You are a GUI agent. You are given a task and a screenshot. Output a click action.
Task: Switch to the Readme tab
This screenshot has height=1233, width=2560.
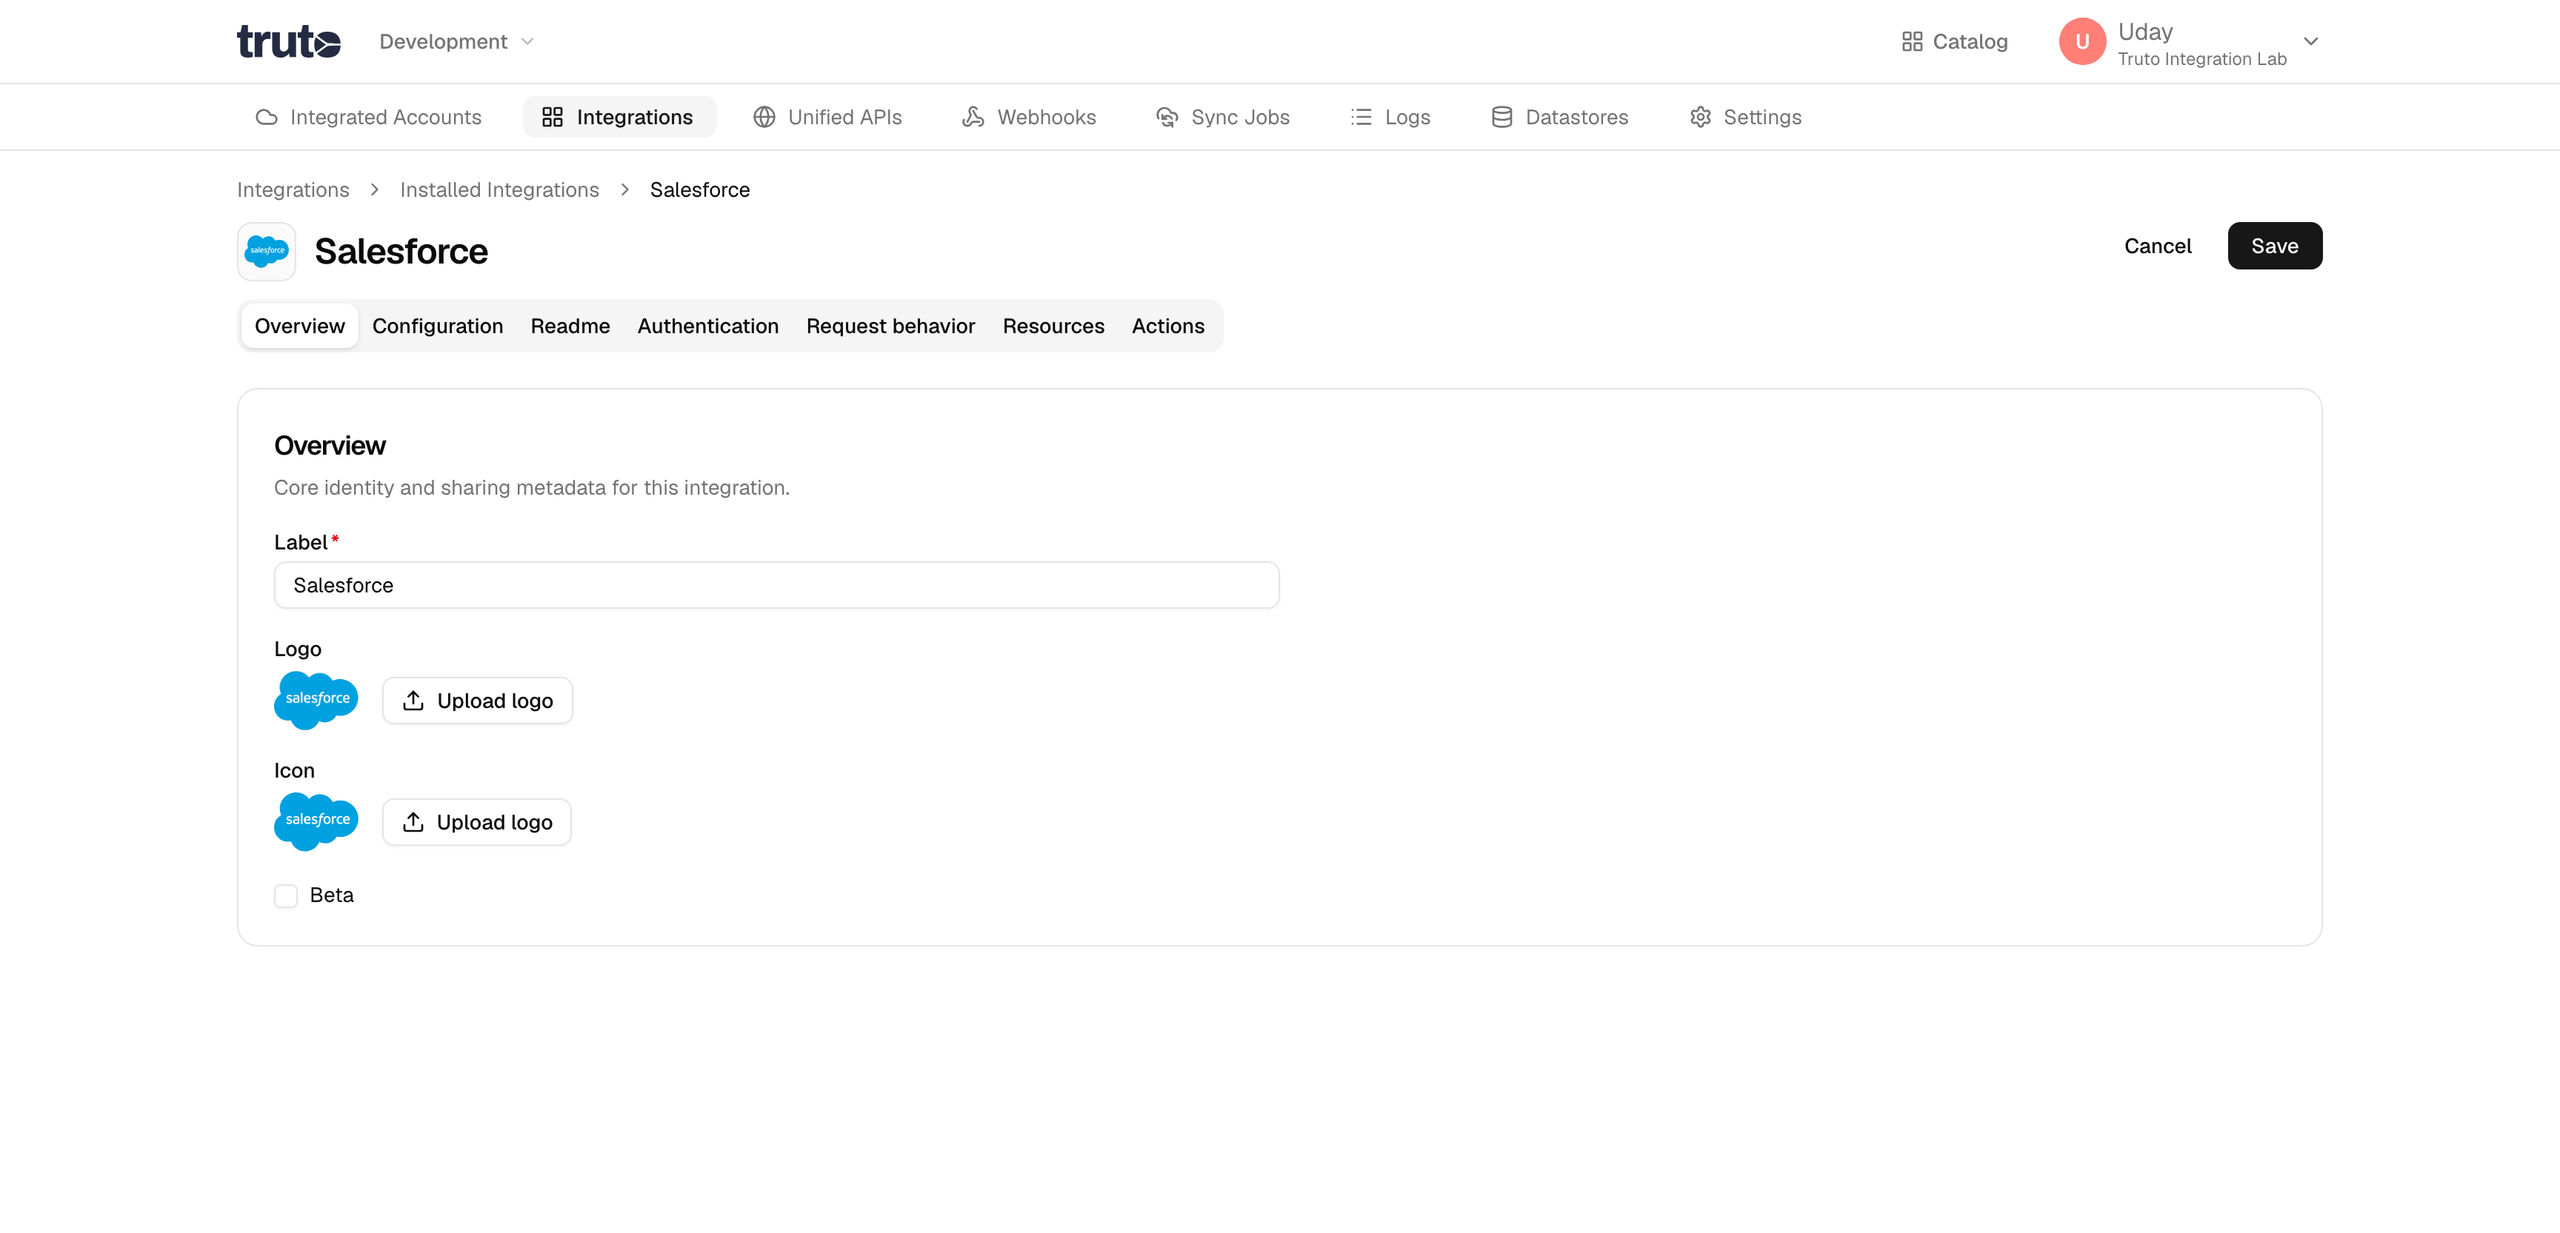point(570,326)
